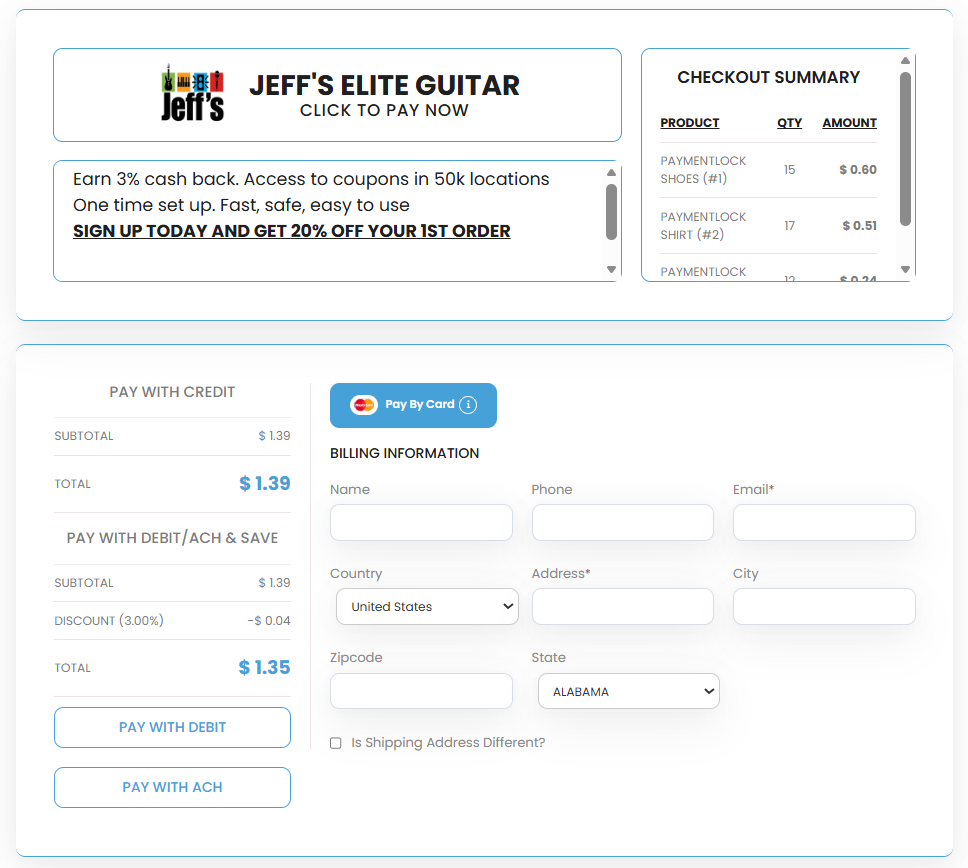Expand the State dropdown showing Alabama
The width and height of the screenshot is (968, 868).
pos(628,691)
